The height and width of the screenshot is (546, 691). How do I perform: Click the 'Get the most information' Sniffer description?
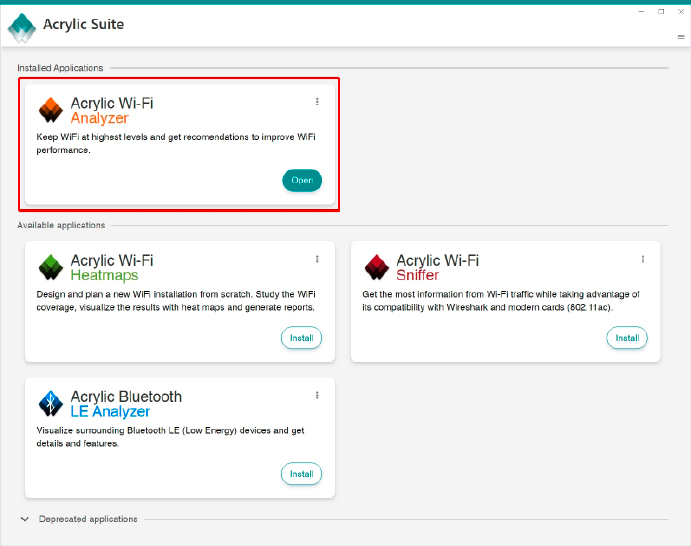[501, 301]
